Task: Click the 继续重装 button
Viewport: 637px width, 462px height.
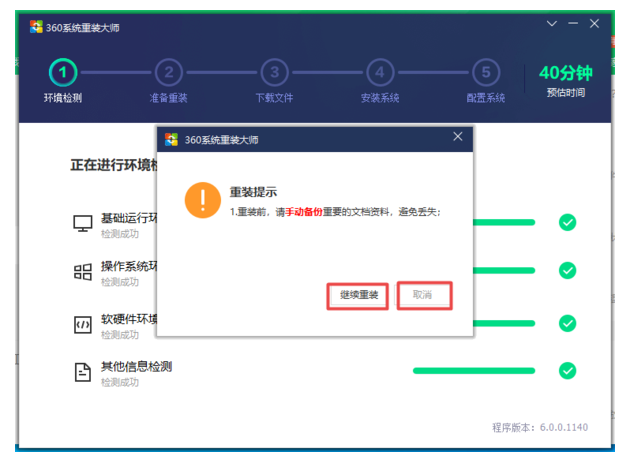Action: pos(358,296)
